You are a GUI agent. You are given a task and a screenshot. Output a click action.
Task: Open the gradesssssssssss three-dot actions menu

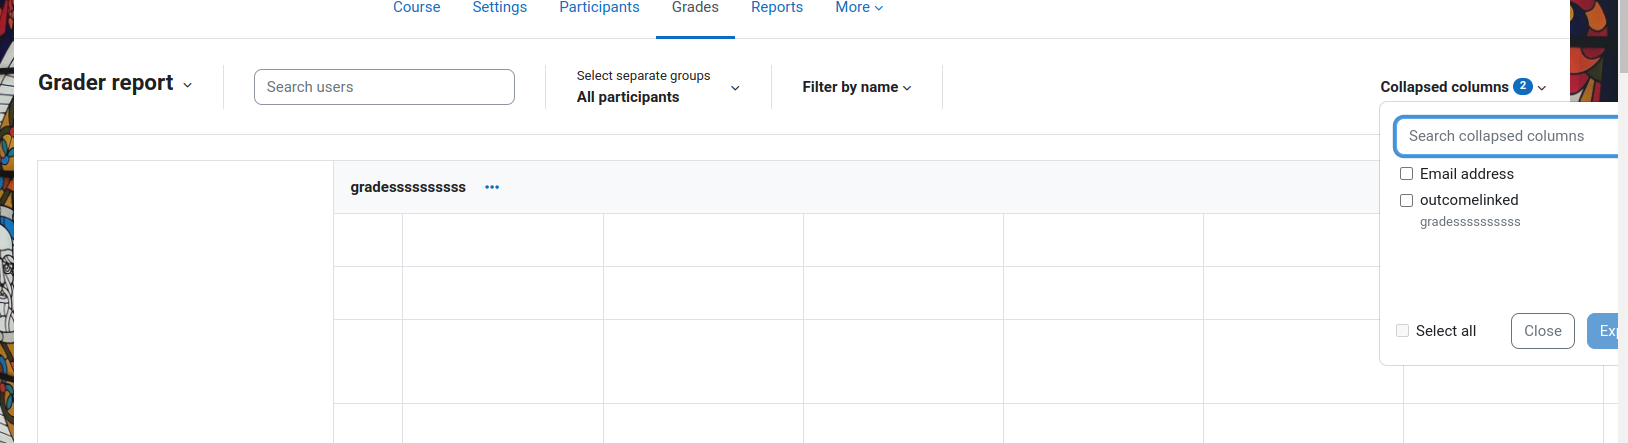coord(492,187)
